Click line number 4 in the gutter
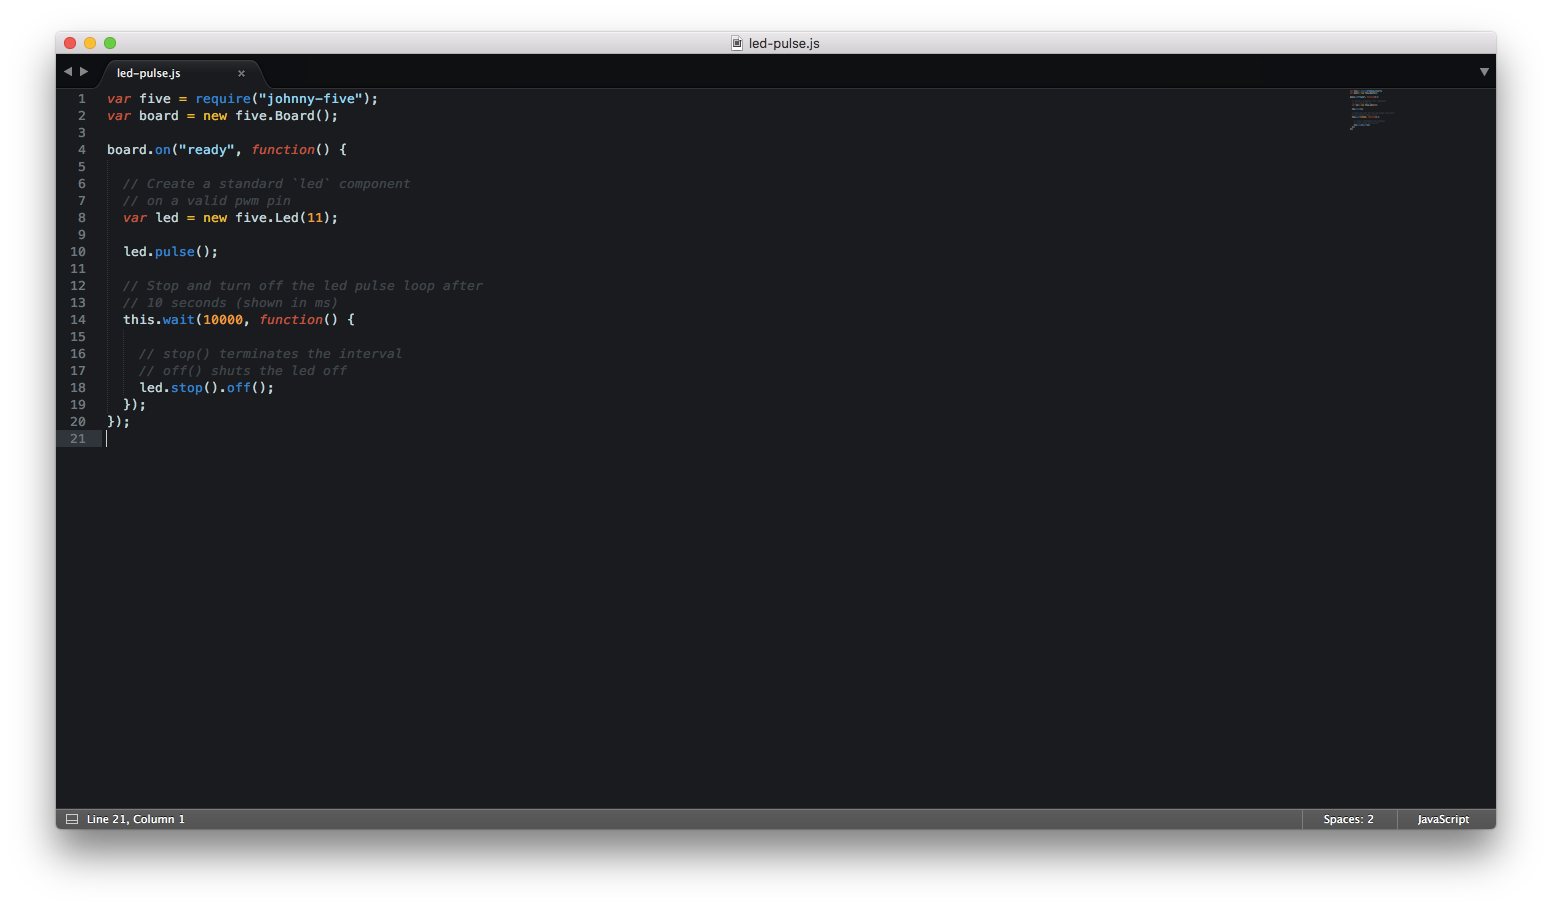 (x=82, y=150)
